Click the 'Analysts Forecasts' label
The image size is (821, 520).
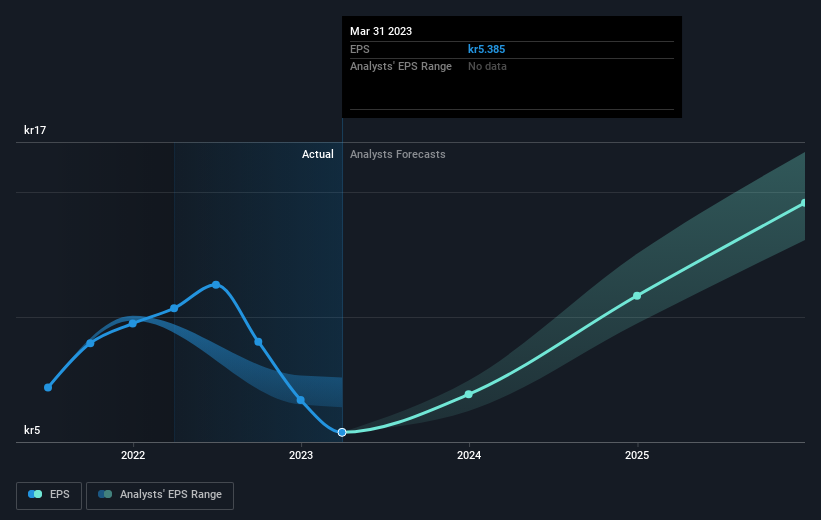[x=397, y=154]
